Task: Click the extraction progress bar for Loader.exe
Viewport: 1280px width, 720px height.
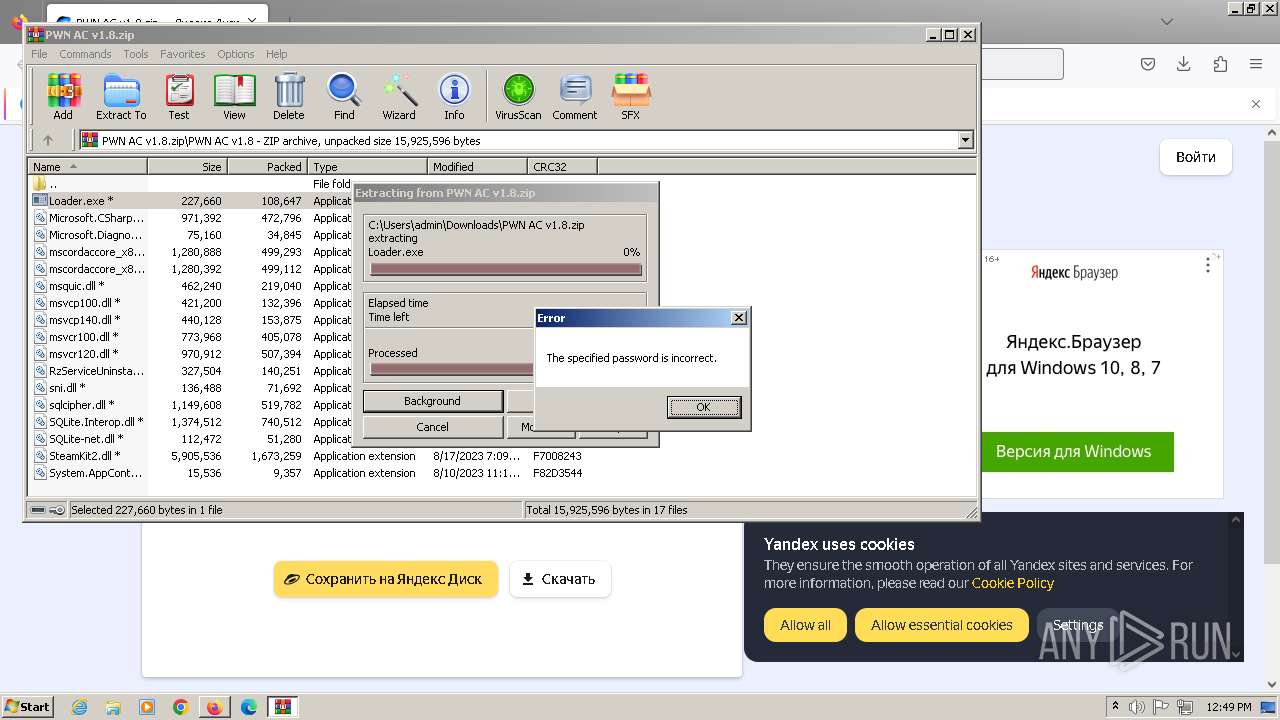Action: [x=505, y=269]
